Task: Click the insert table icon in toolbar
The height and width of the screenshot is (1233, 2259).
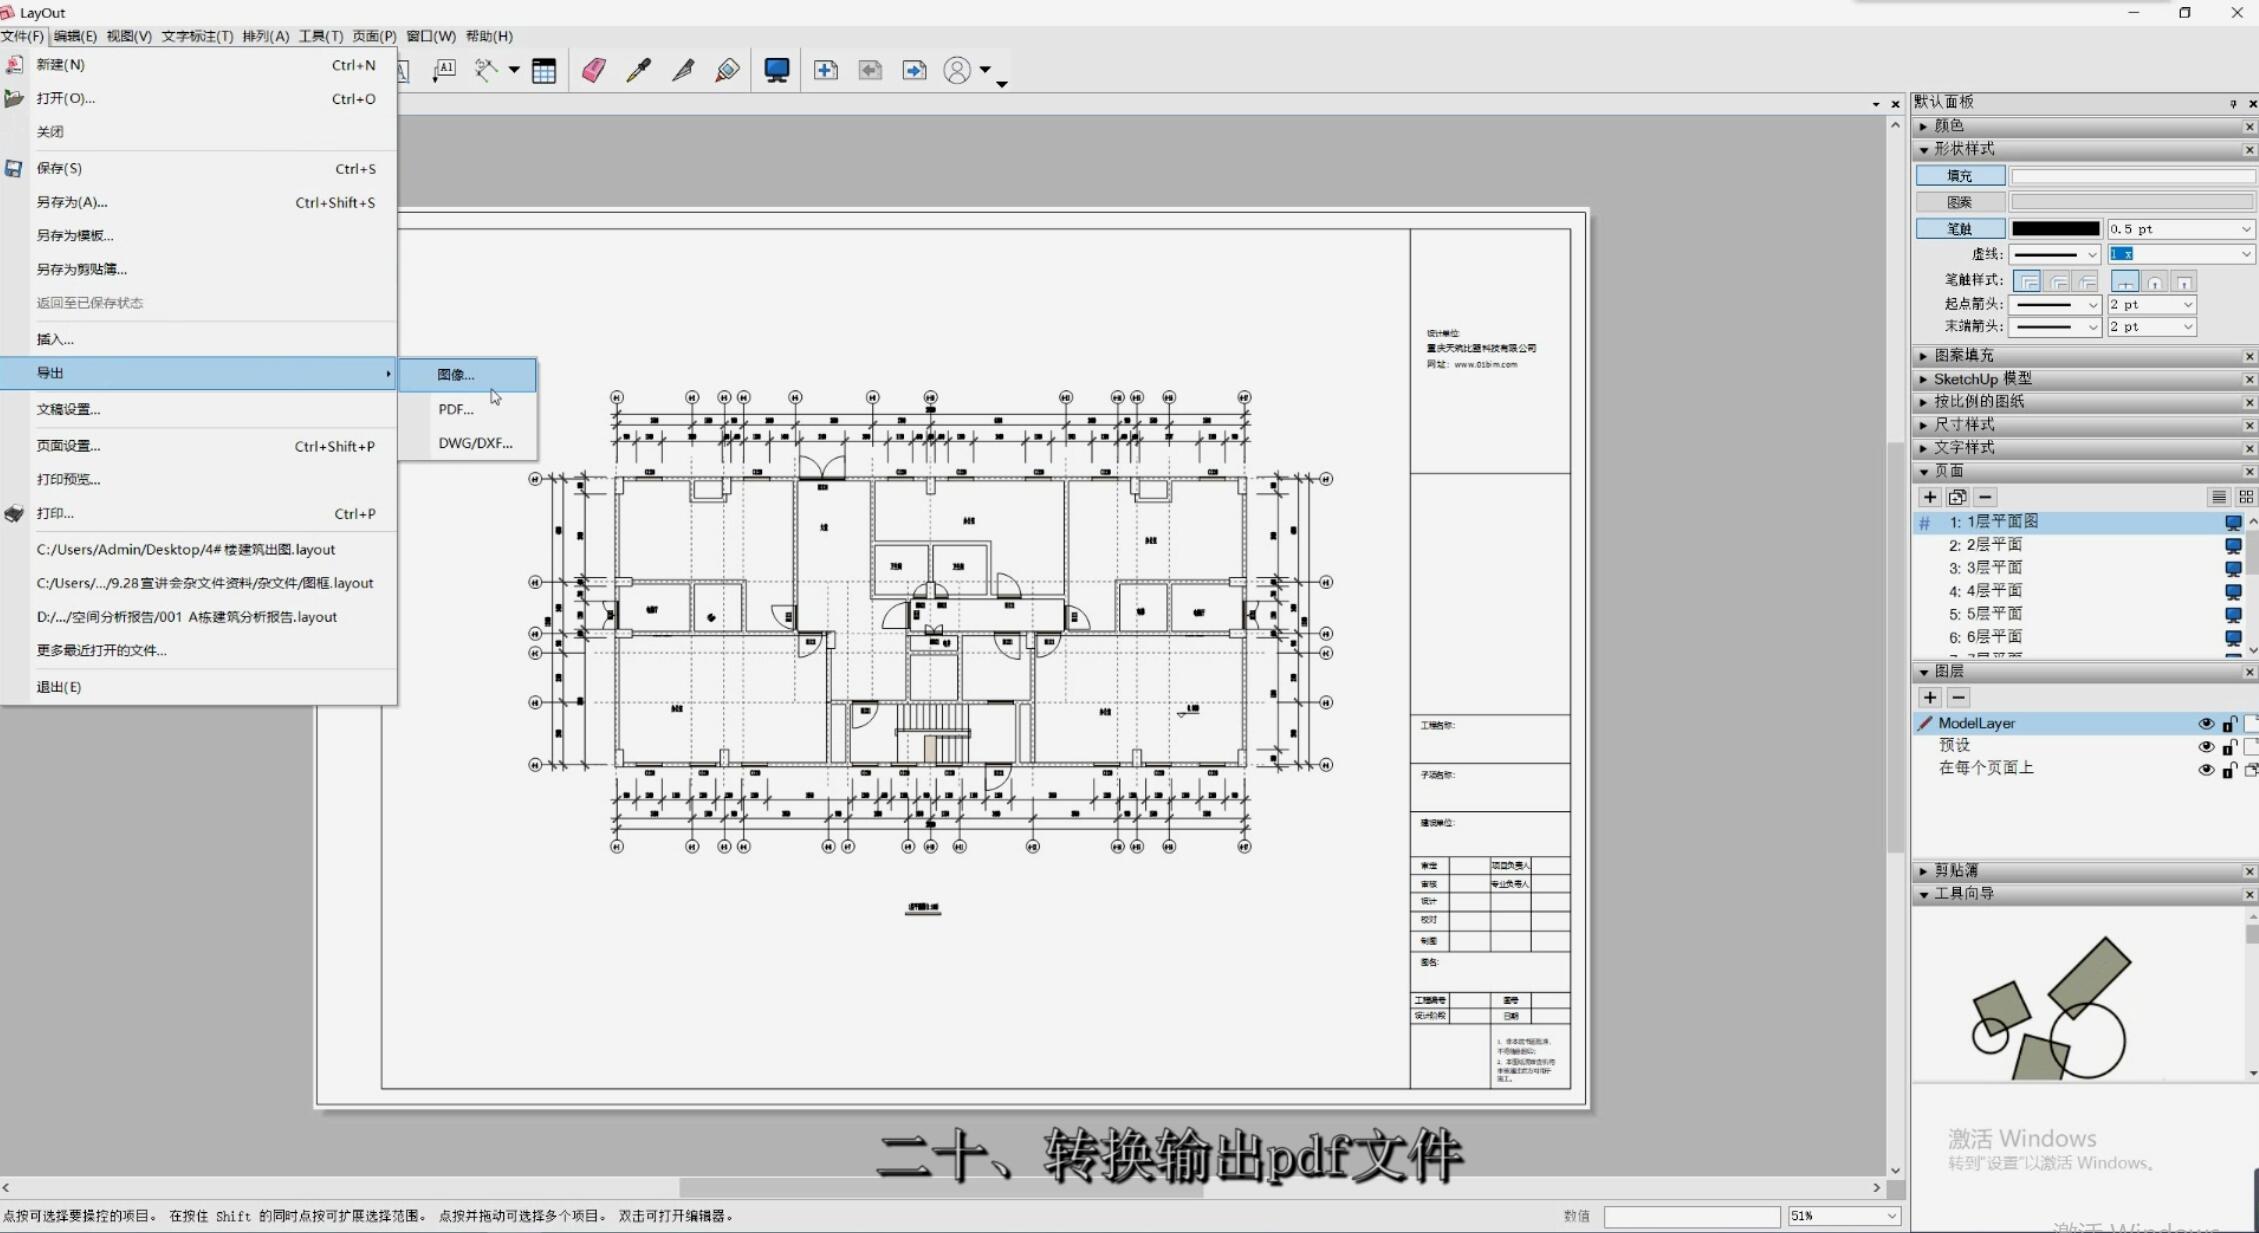Action: tap(542, 68)
